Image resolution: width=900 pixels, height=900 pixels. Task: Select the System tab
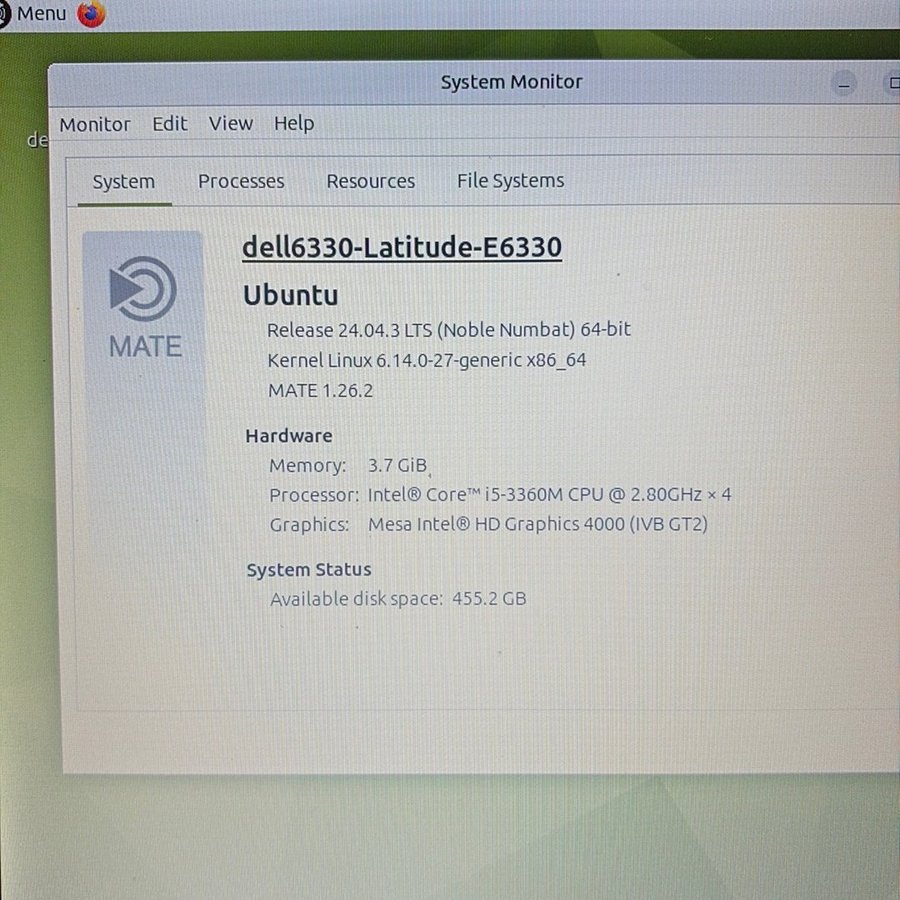point(124,182)
